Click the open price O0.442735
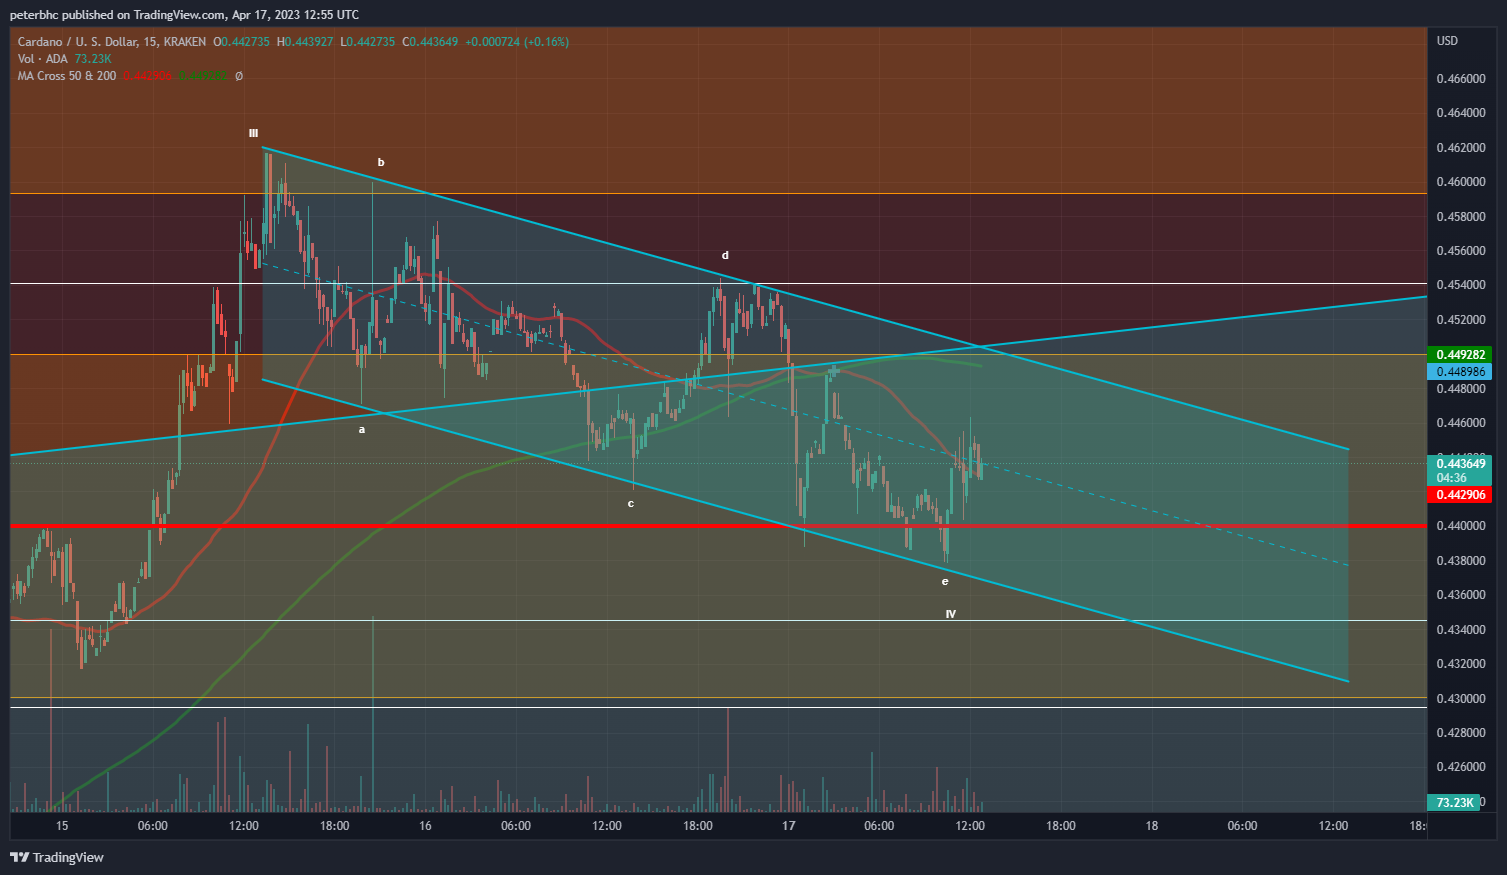1507x875 pixels. pos(241,42)
